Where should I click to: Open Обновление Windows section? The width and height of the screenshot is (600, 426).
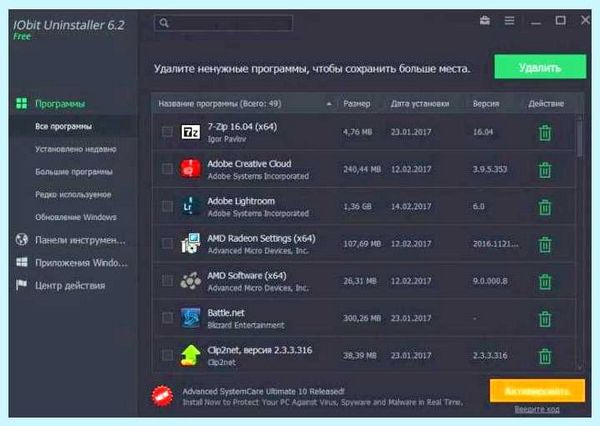[76, 217]
